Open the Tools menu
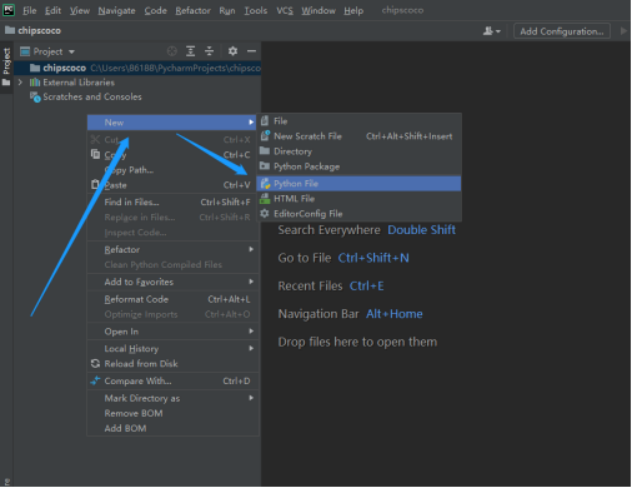Screen dimensions: 633x488 coord(256,10)
